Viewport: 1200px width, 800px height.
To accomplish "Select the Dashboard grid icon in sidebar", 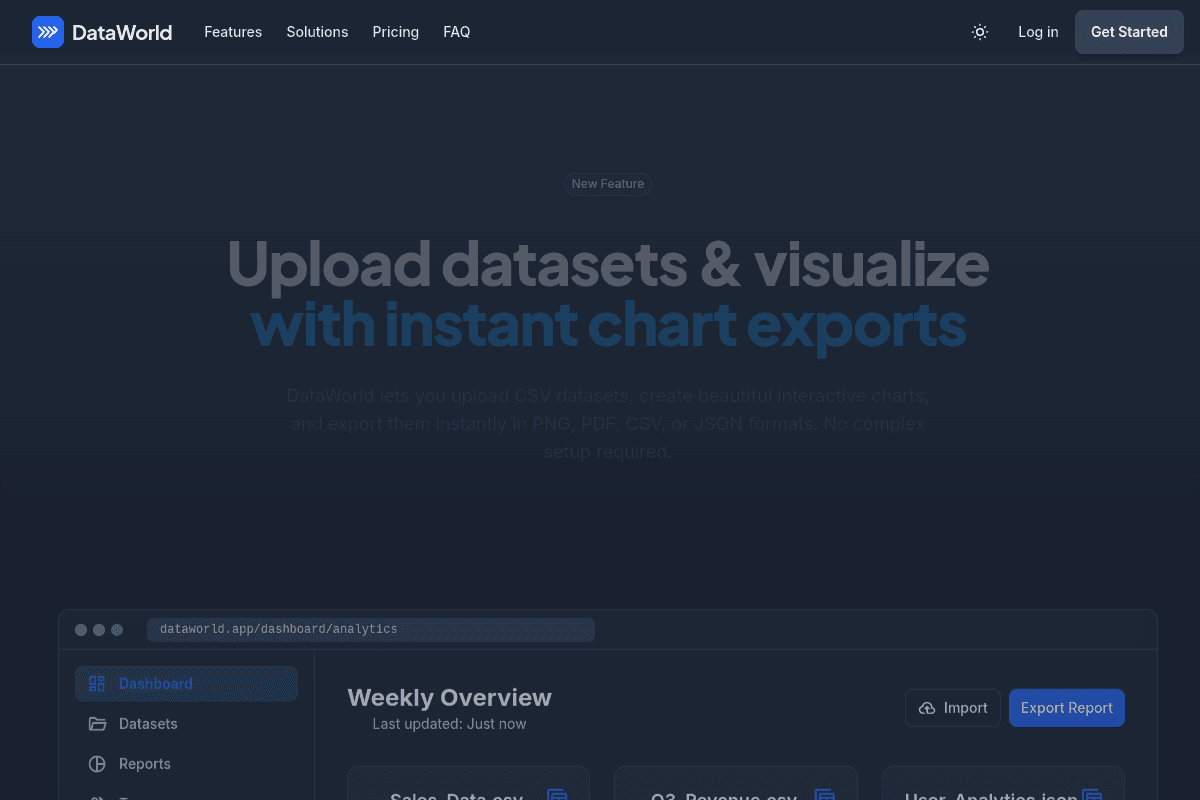I will pos(97,684).
